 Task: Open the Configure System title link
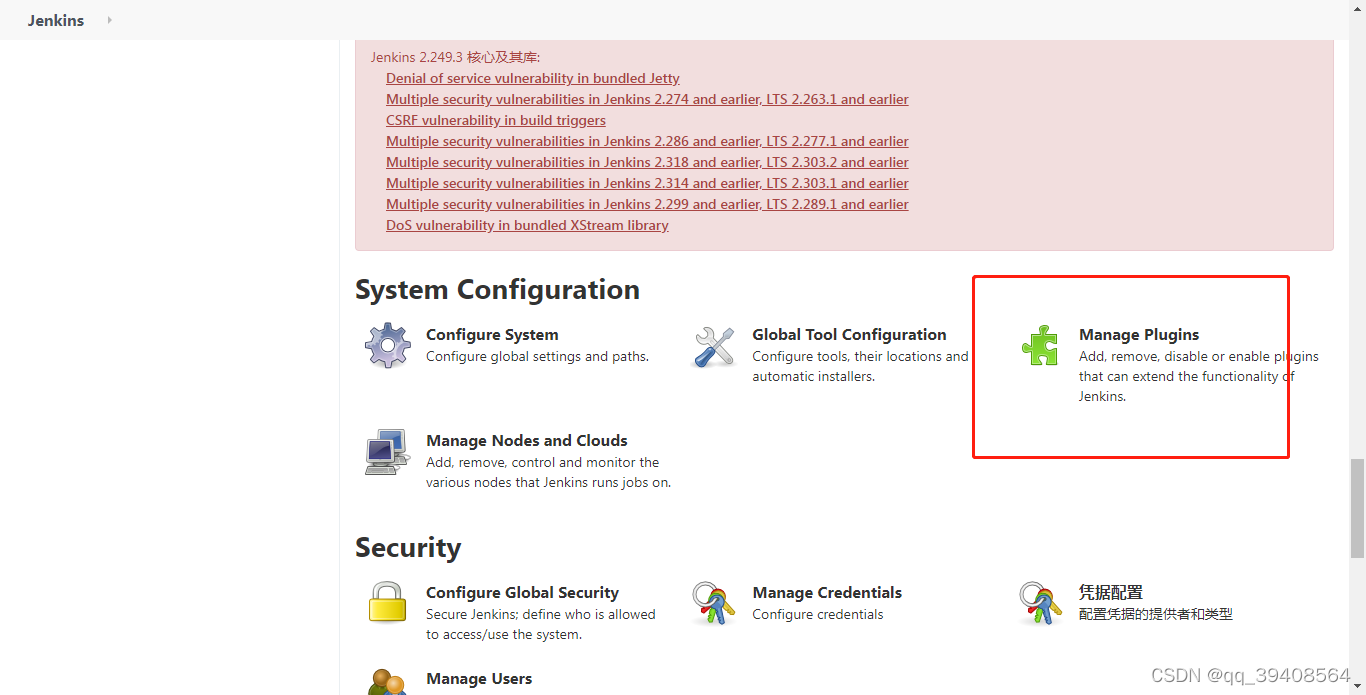click(x=492, y=335)
